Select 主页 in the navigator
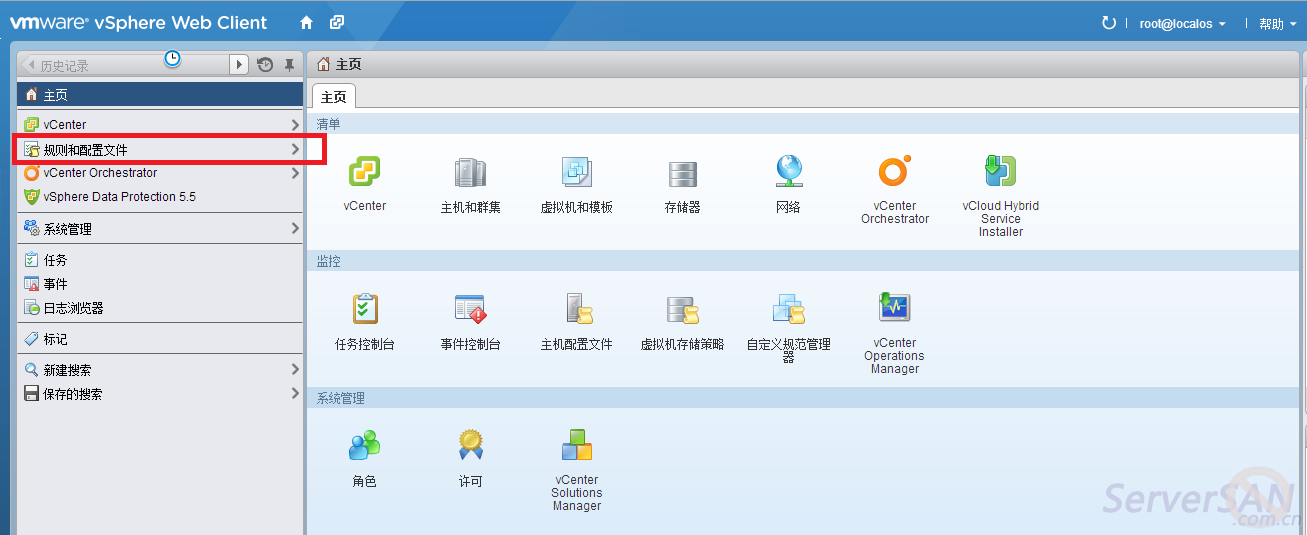 point(160,95)
